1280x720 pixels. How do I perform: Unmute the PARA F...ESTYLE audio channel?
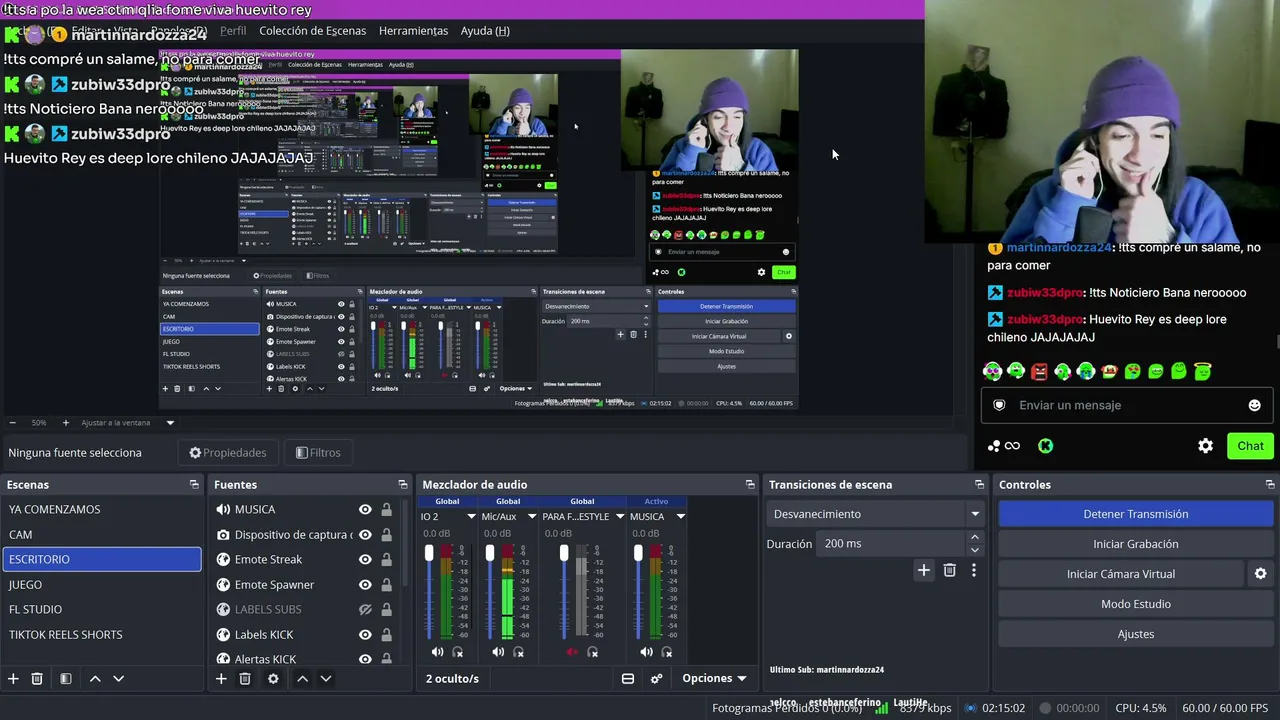point(572,652)
